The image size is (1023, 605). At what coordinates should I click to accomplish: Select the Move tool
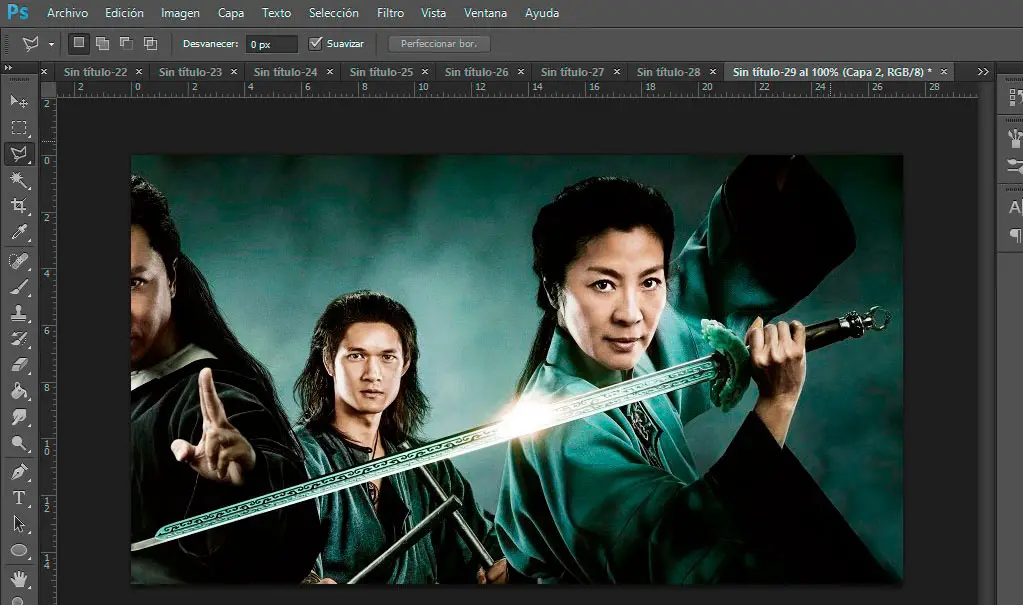(19, 101)
